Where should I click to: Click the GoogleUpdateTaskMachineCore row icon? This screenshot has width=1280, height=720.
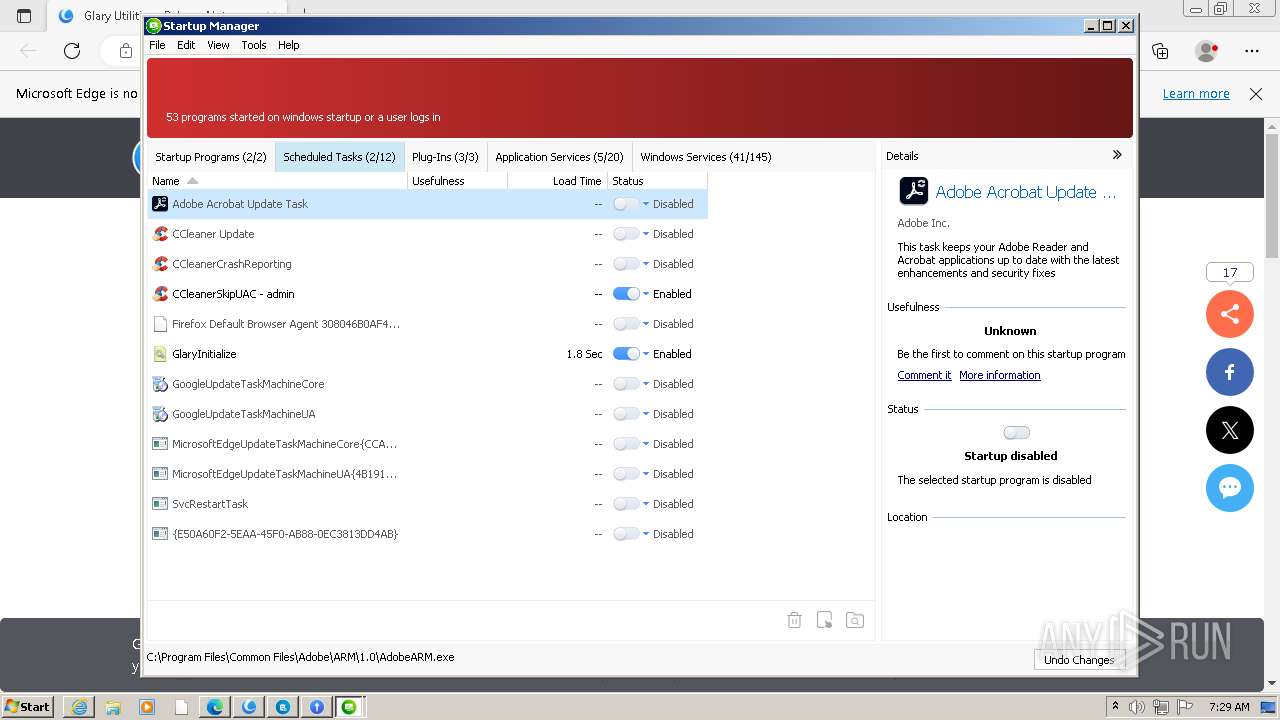(x=160, y=384)
